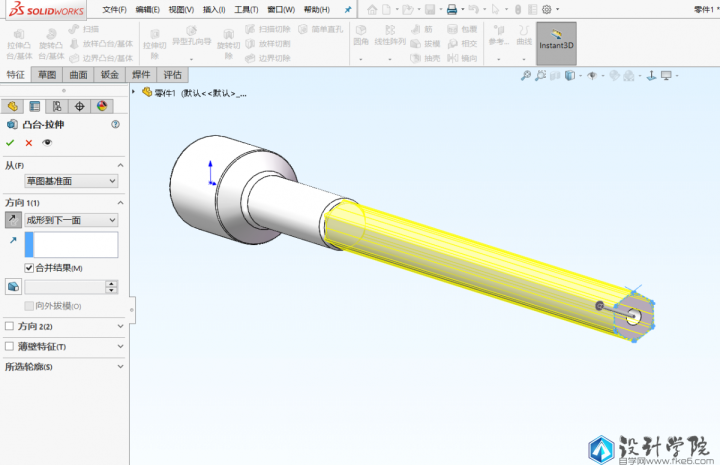Click the print icon in the top toolbar
Viewport: 720px width, 465px height.
(x=451, y=9)
